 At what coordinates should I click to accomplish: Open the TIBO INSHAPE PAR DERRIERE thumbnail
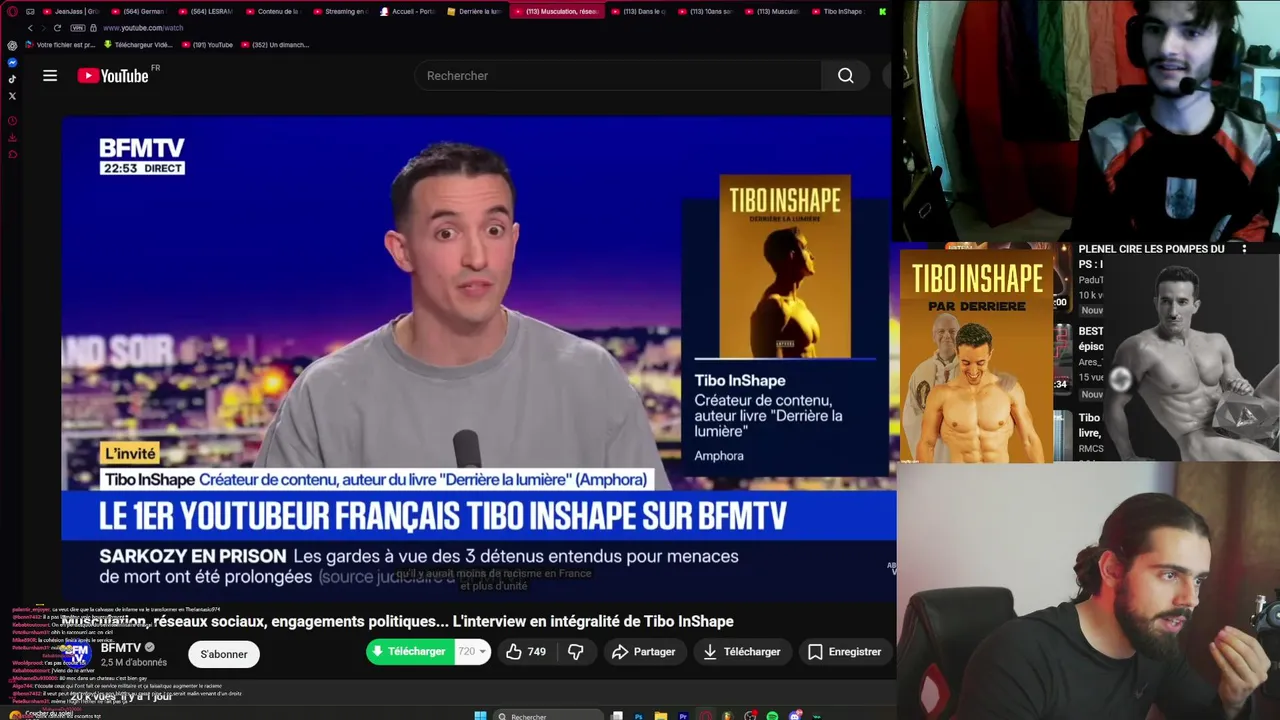975,355
